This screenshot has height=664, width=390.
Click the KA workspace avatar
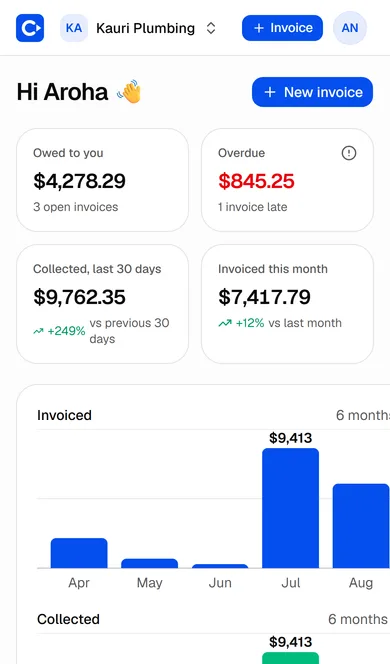[74, 28]
